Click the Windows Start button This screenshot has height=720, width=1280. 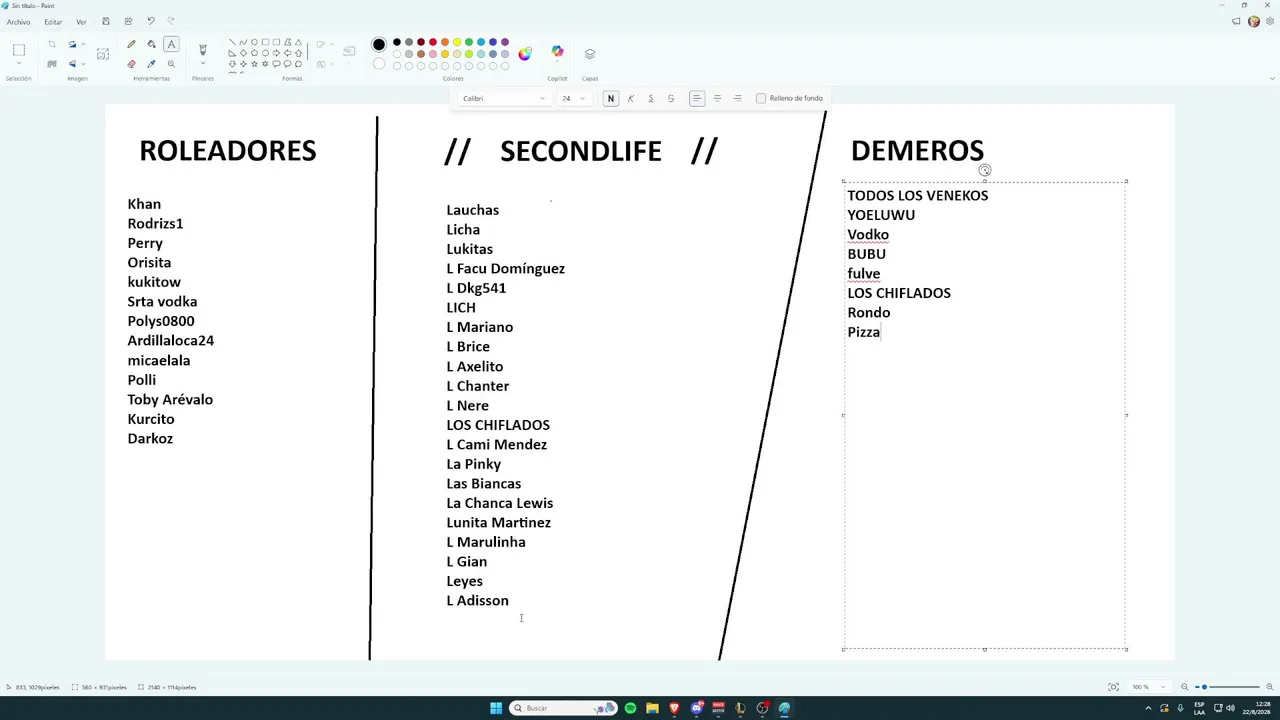[x=496, y=708]
